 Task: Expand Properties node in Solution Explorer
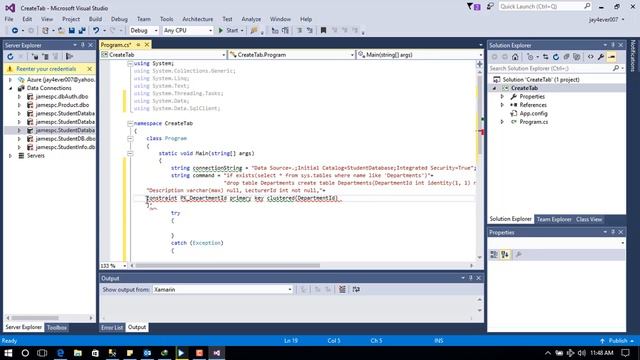pos(502,97)
